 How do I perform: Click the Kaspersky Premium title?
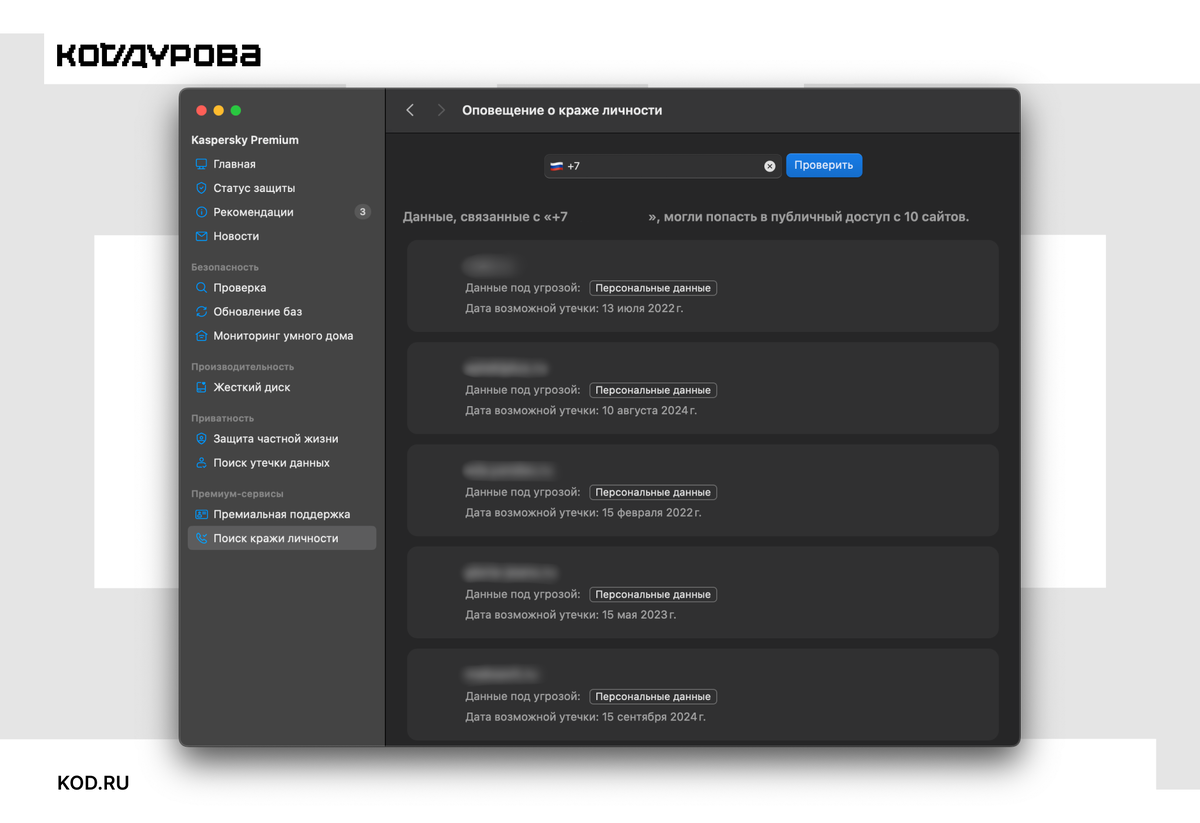[245, 140]
